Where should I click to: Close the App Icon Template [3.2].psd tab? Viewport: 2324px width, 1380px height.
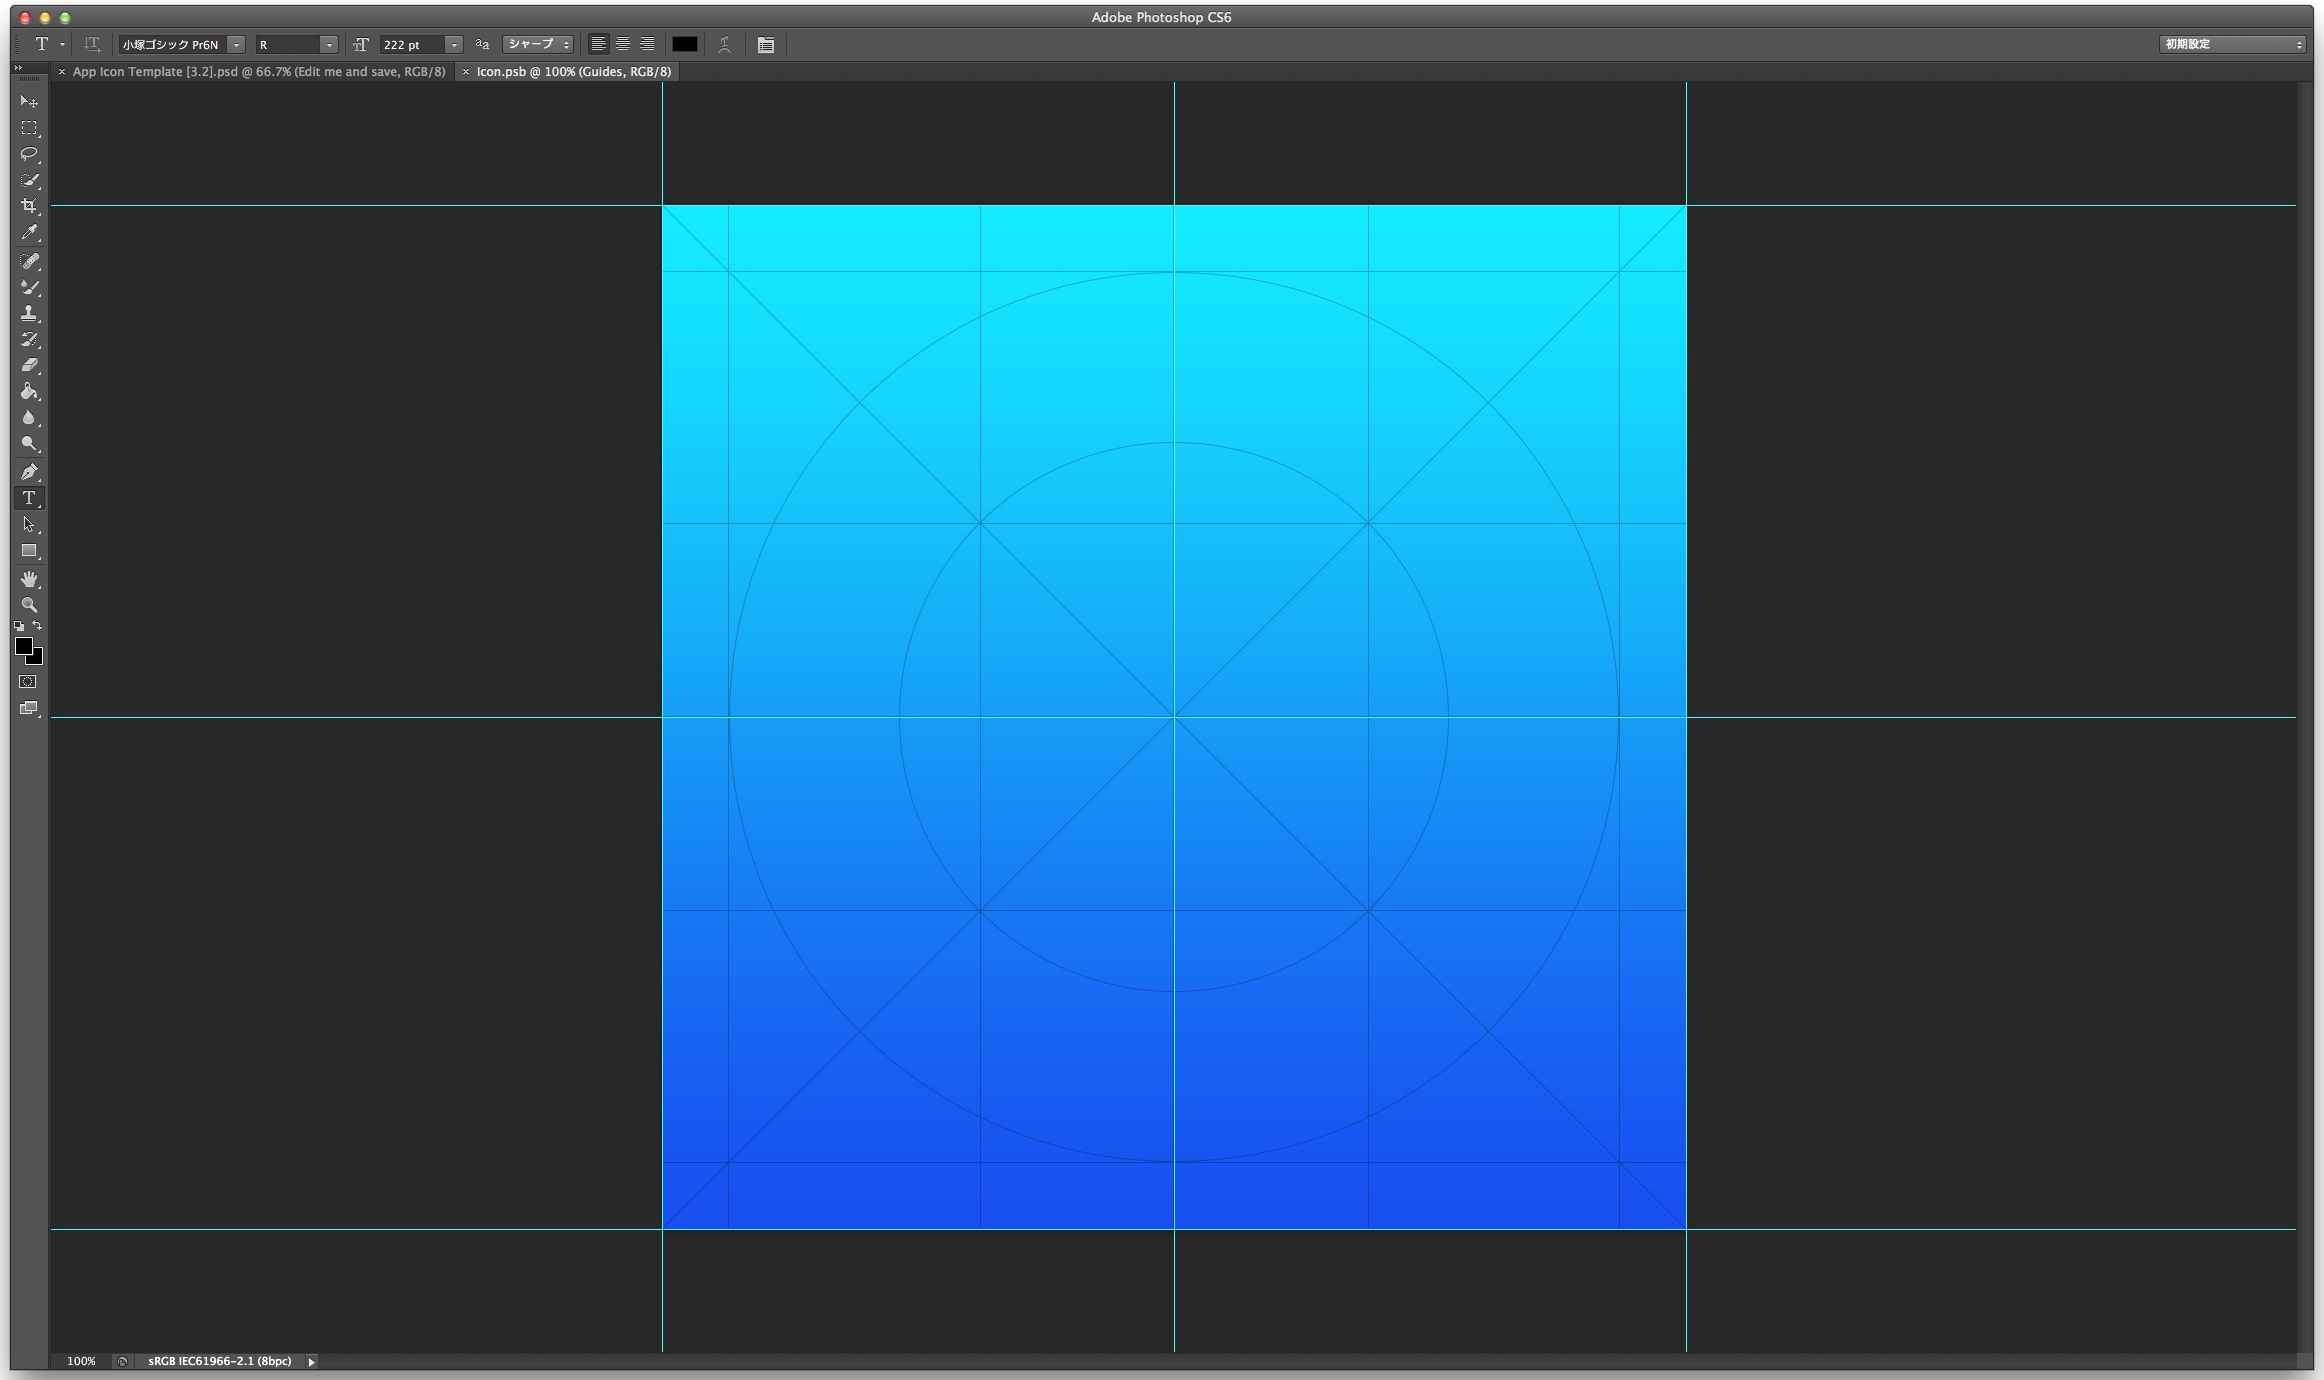point(62,71)
